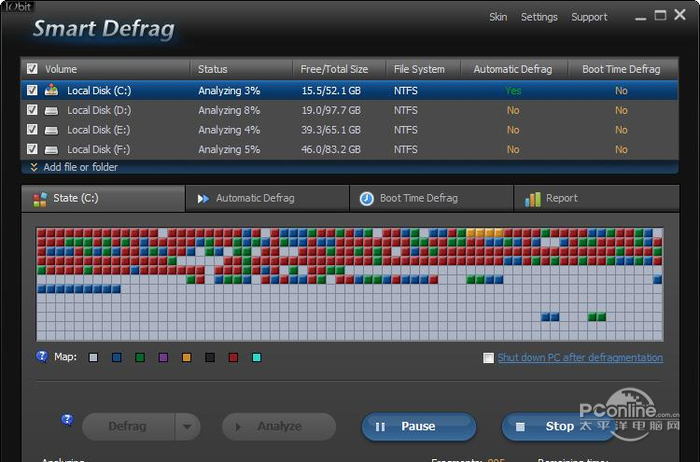700x462 pixels.
Task: Open the Report tab
Action: 596,198
